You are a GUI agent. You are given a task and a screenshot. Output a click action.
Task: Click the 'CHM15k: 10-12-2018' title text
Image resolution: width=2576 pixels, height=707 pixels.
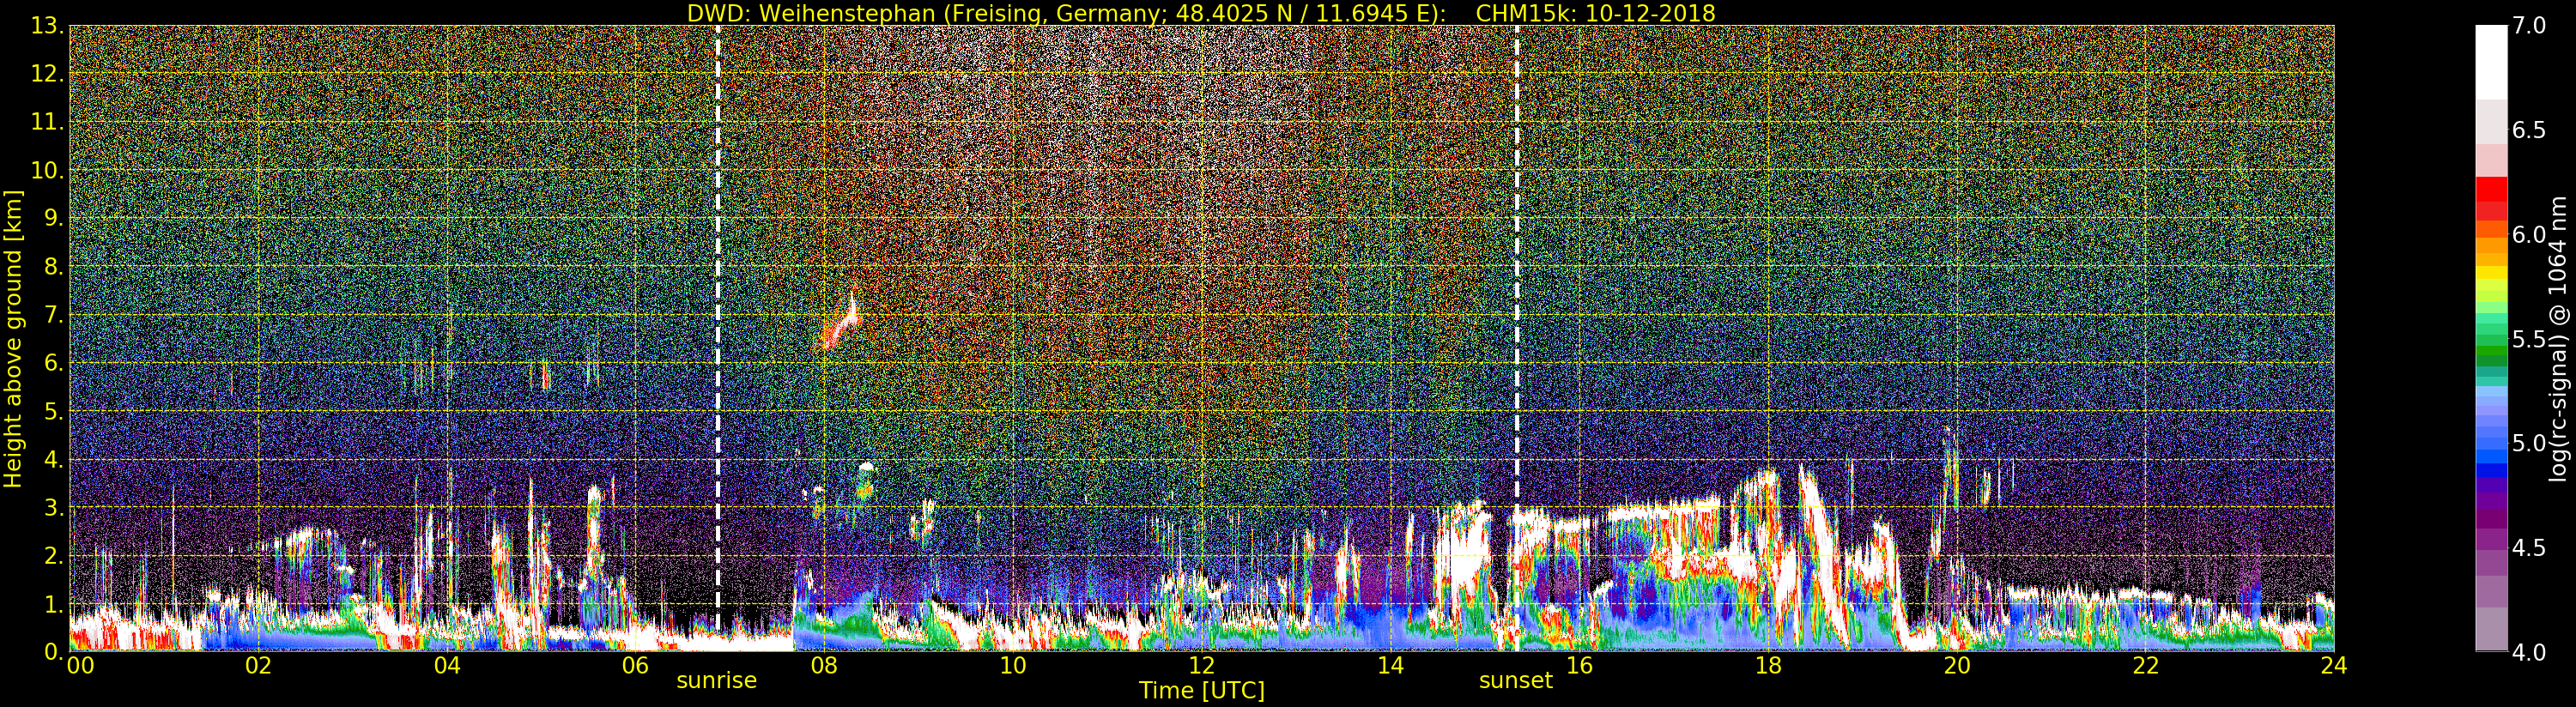(x=1595, y=13)
